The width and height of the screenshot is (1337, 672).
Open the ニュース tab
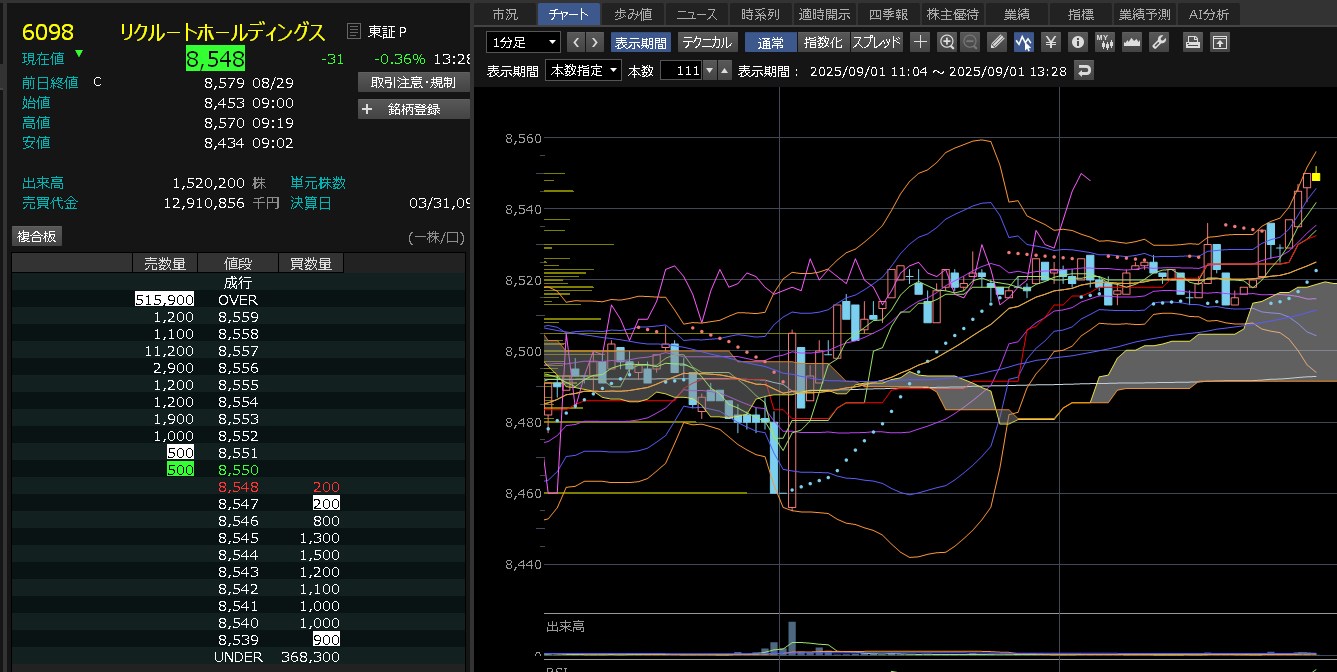click(x=697, y=14)
